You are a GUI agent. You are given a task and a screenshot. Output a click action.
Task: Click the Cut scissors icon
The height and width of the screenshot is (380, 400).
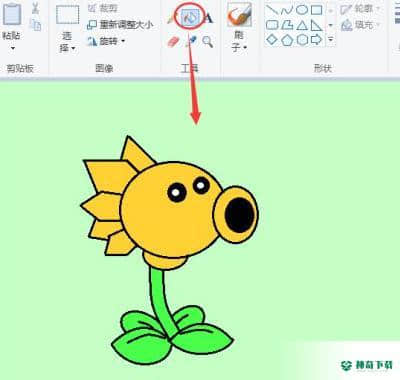35,8
